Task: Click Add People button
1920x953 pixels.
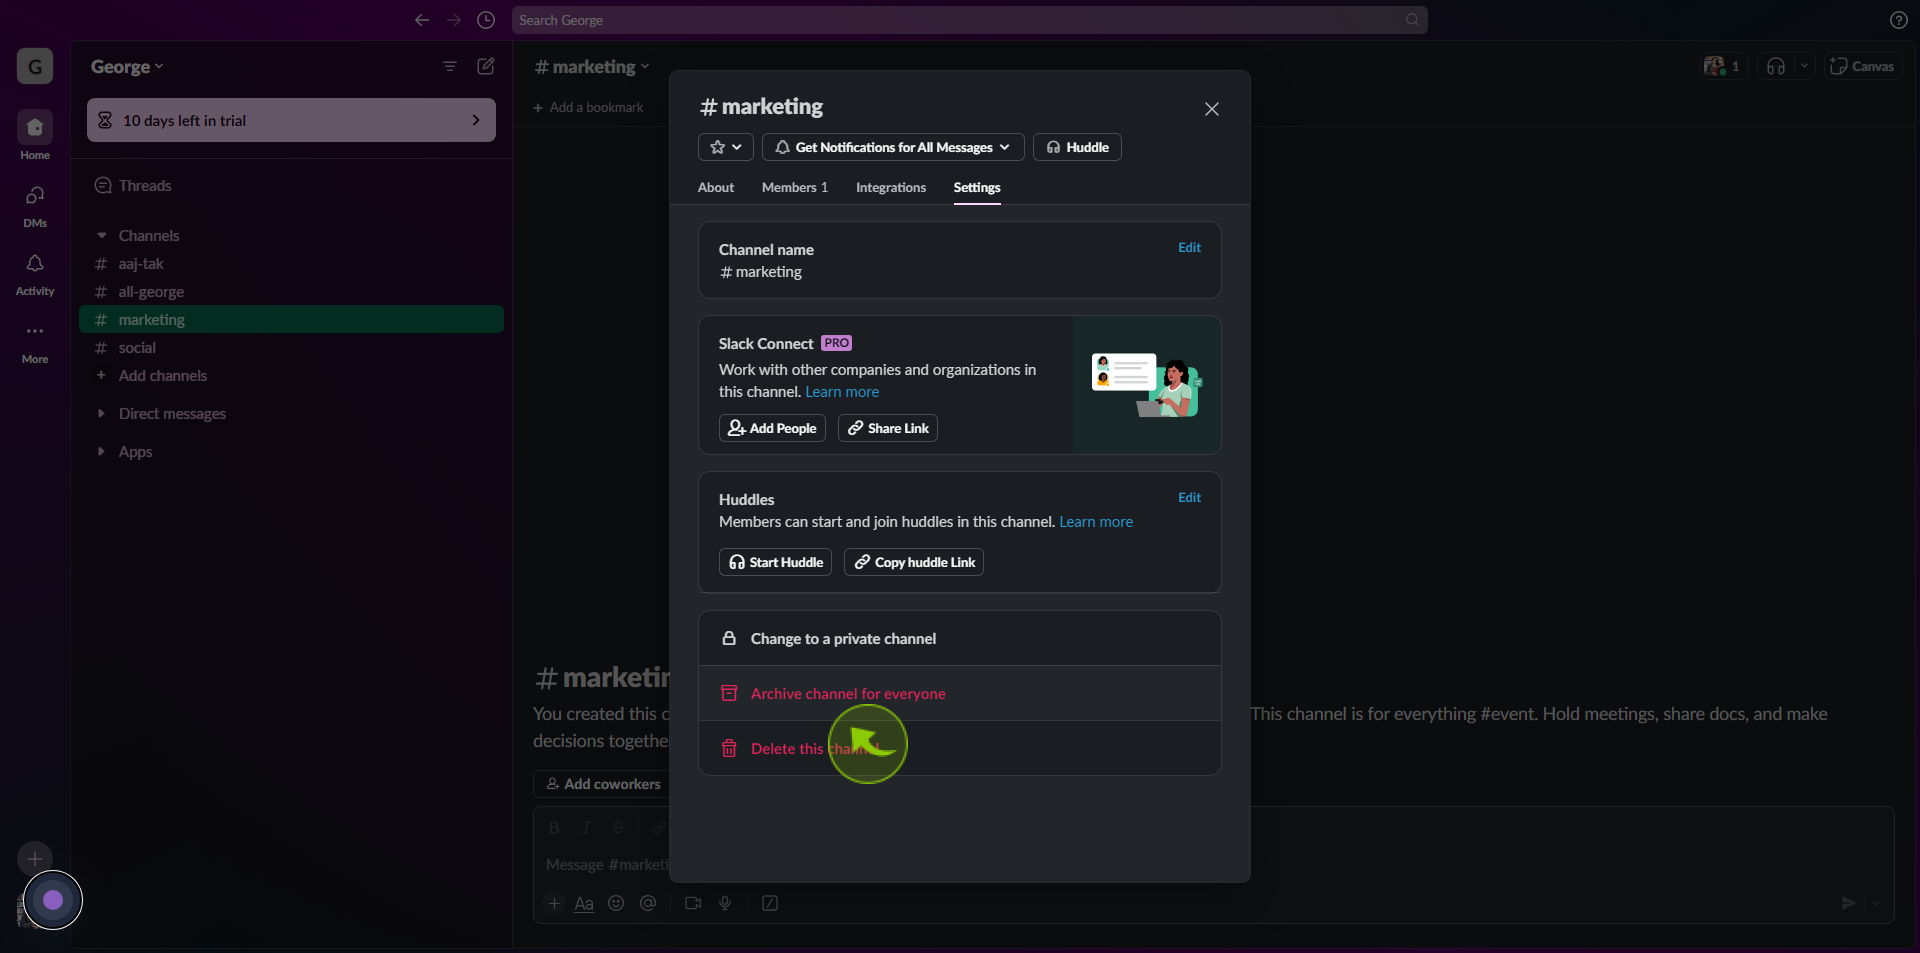Action: click(x=772, y=428)
